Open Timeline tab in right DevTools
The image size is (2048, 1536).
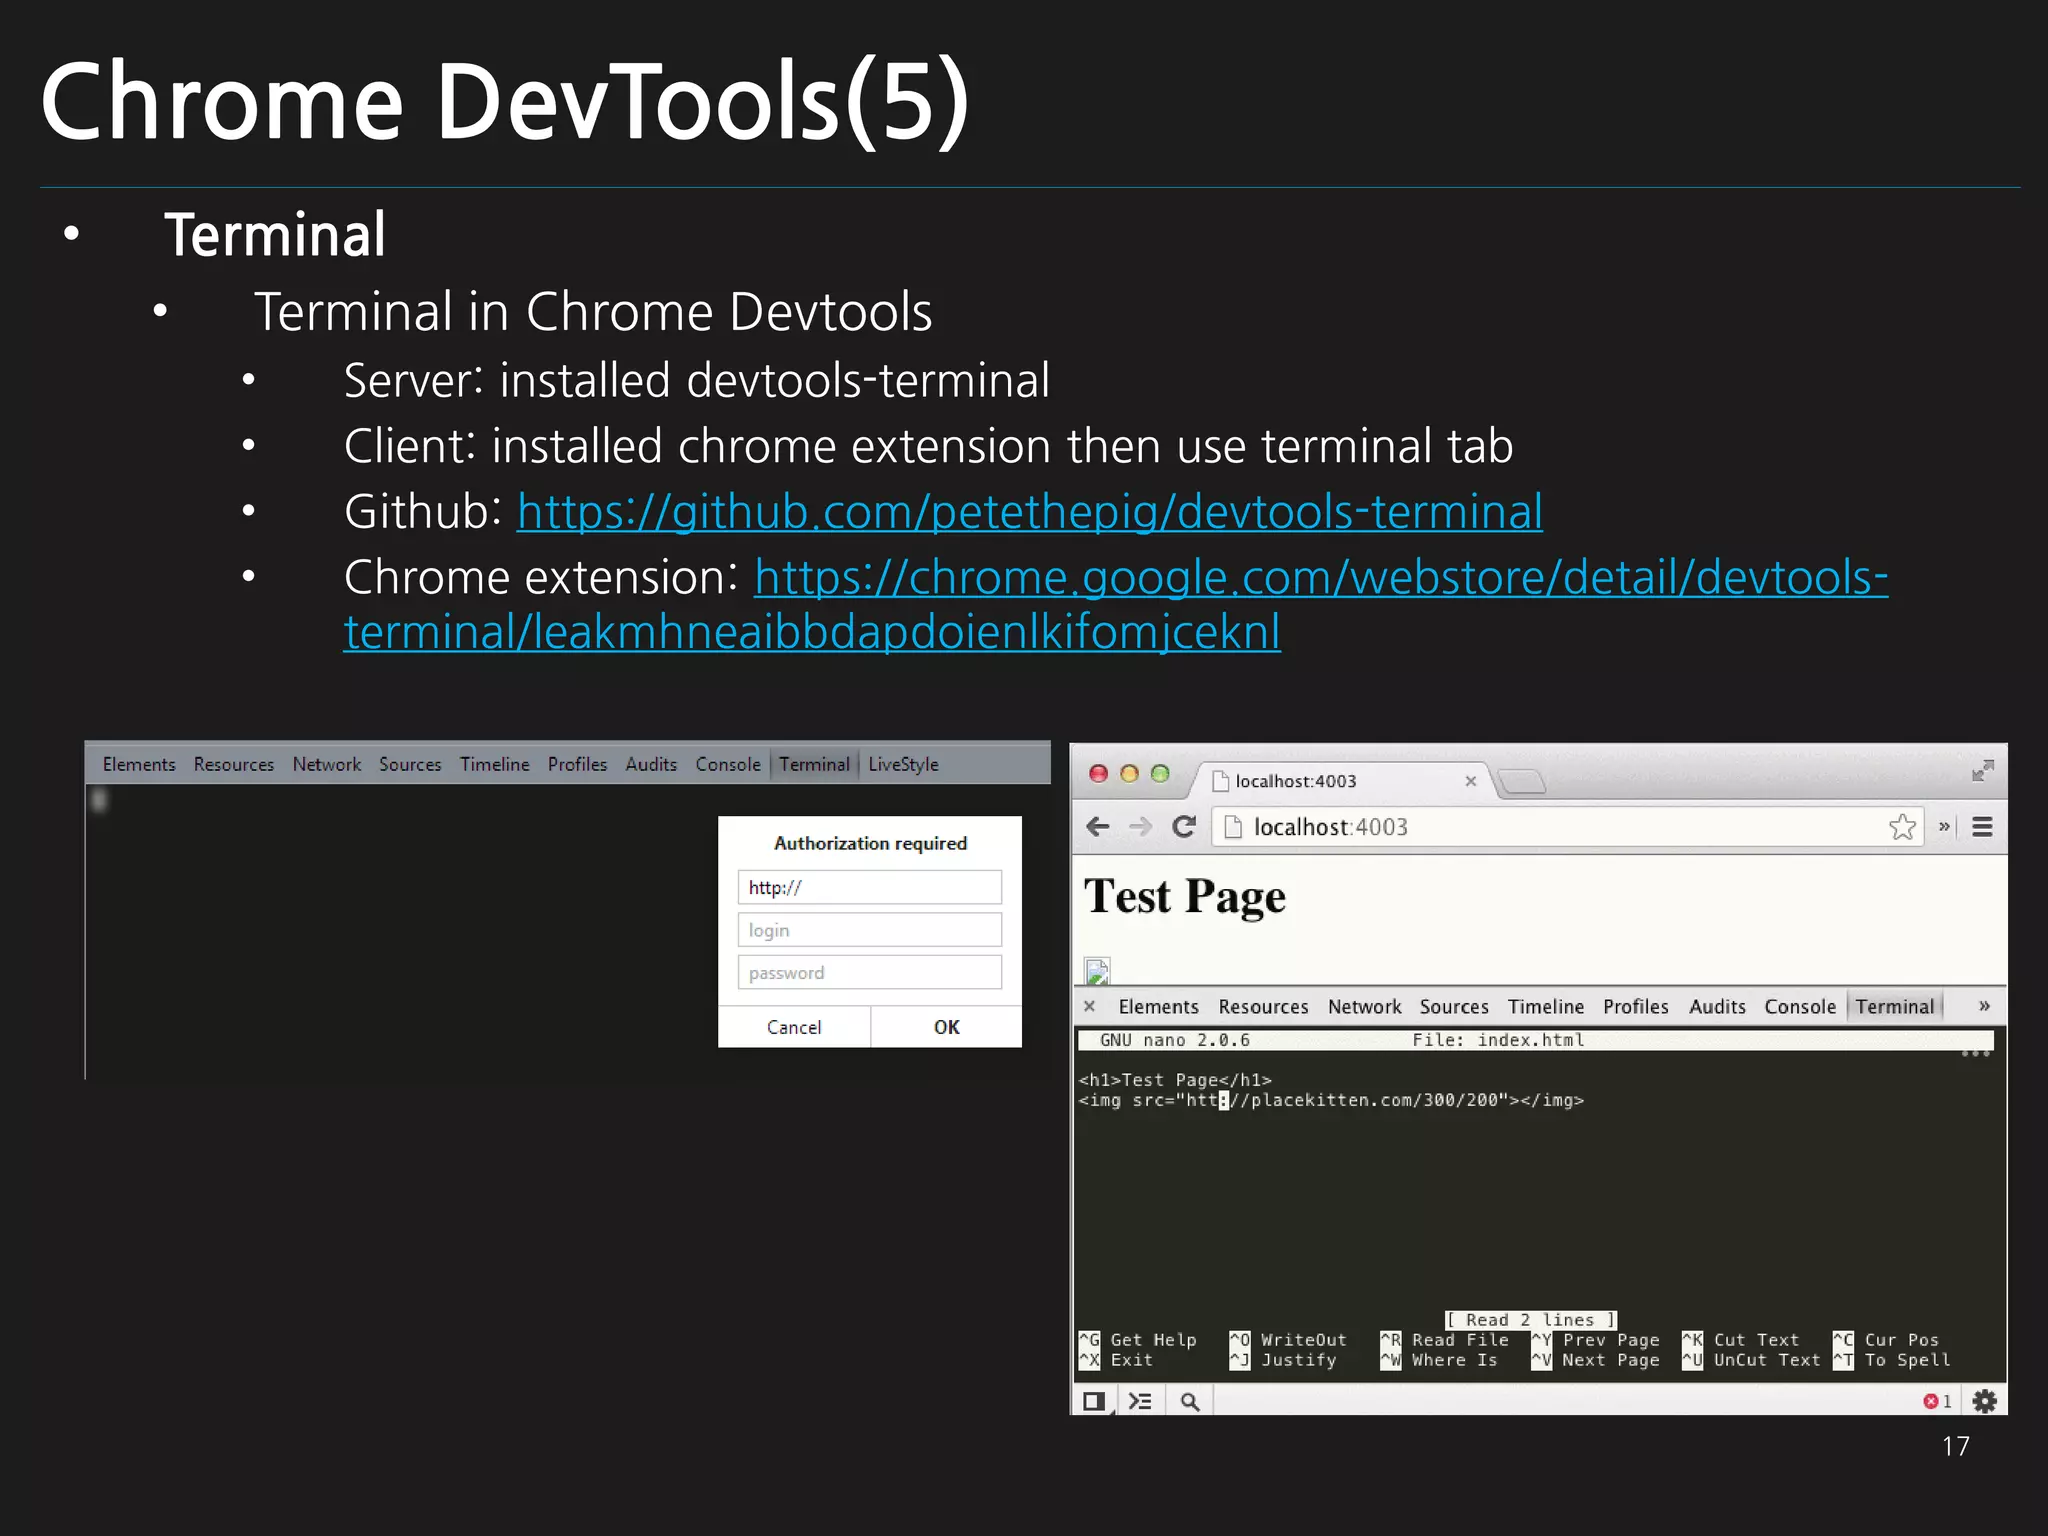click(x=1546, y=1007)
